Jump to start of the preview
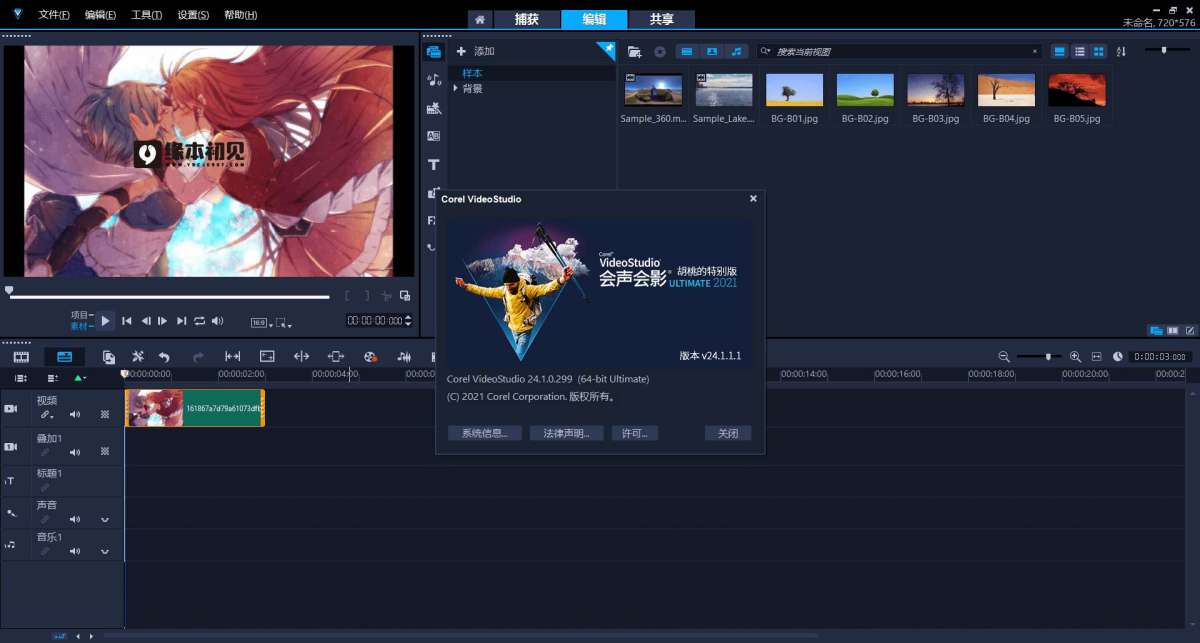Viewport: 1200px width, 643px height. (x=127, y=321)
